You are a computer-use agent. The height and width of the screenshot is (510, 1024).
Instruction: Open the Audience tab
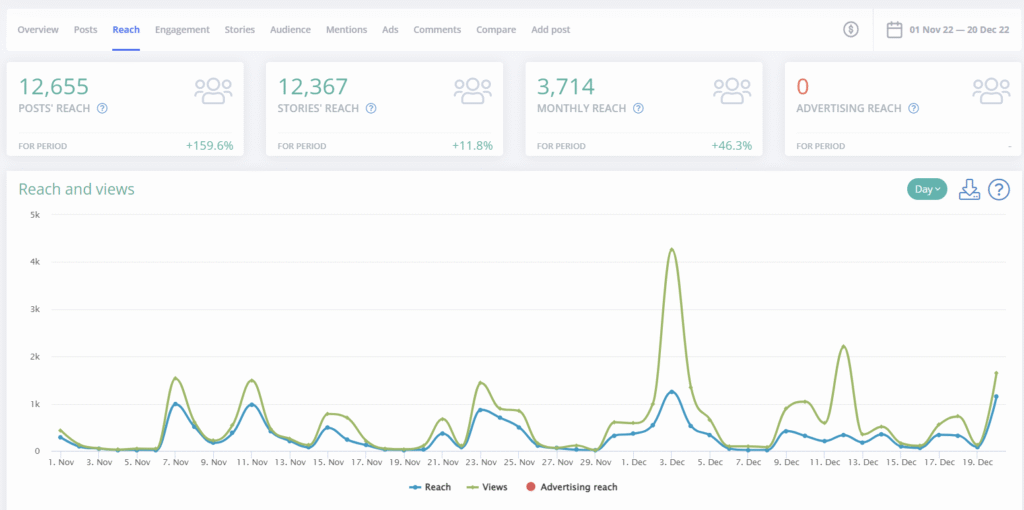[x=290, y=30]
